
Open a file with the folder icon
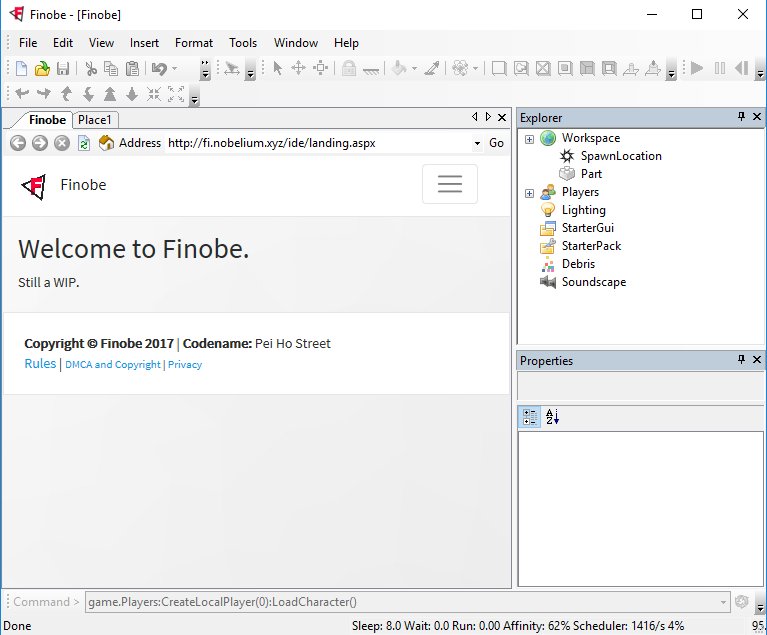[x=42, y=68]
